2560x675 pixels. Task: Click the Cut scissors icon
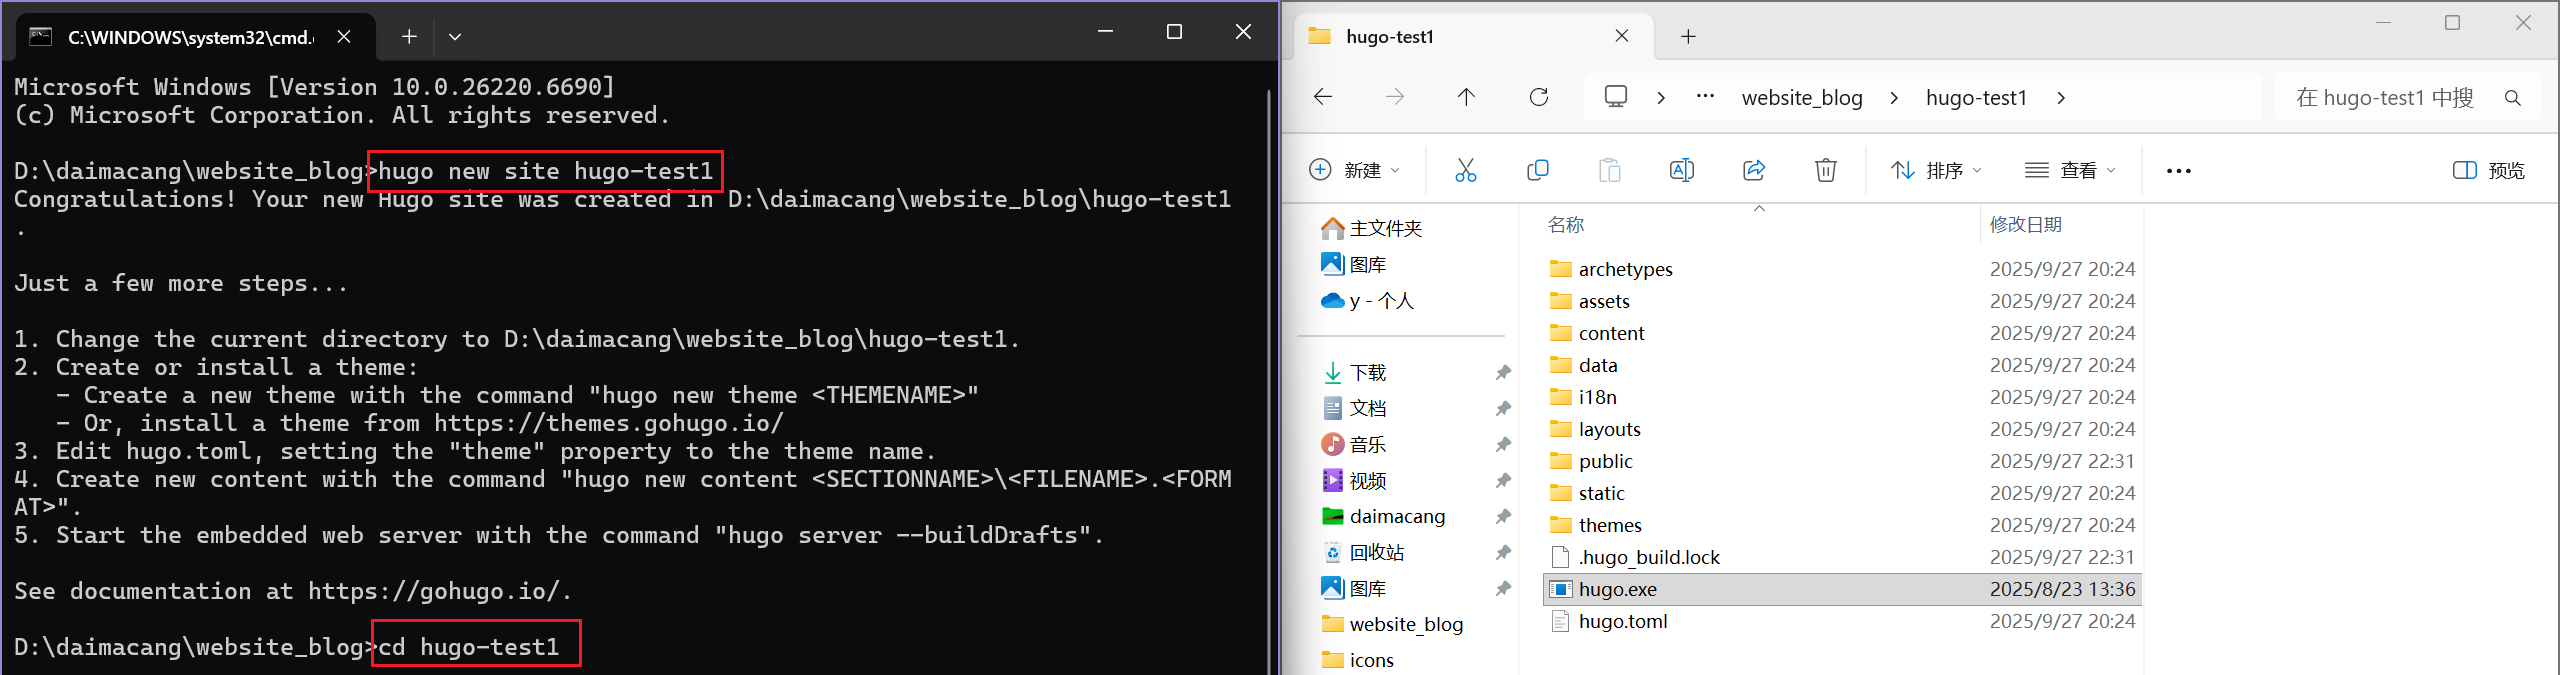1465,171
